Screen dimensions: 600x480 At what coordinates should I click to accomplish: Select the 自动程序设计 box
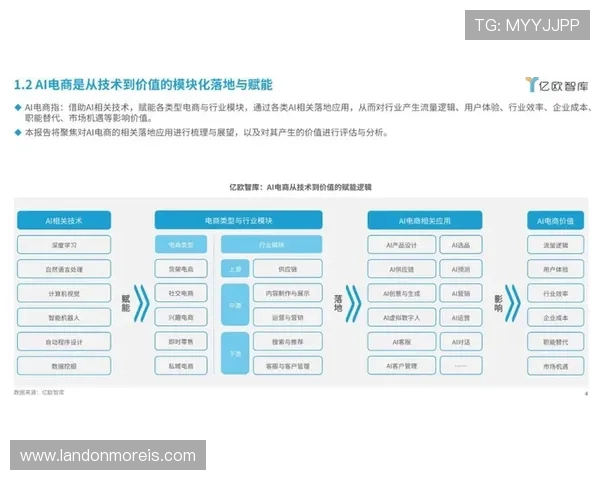pos(64,342)
